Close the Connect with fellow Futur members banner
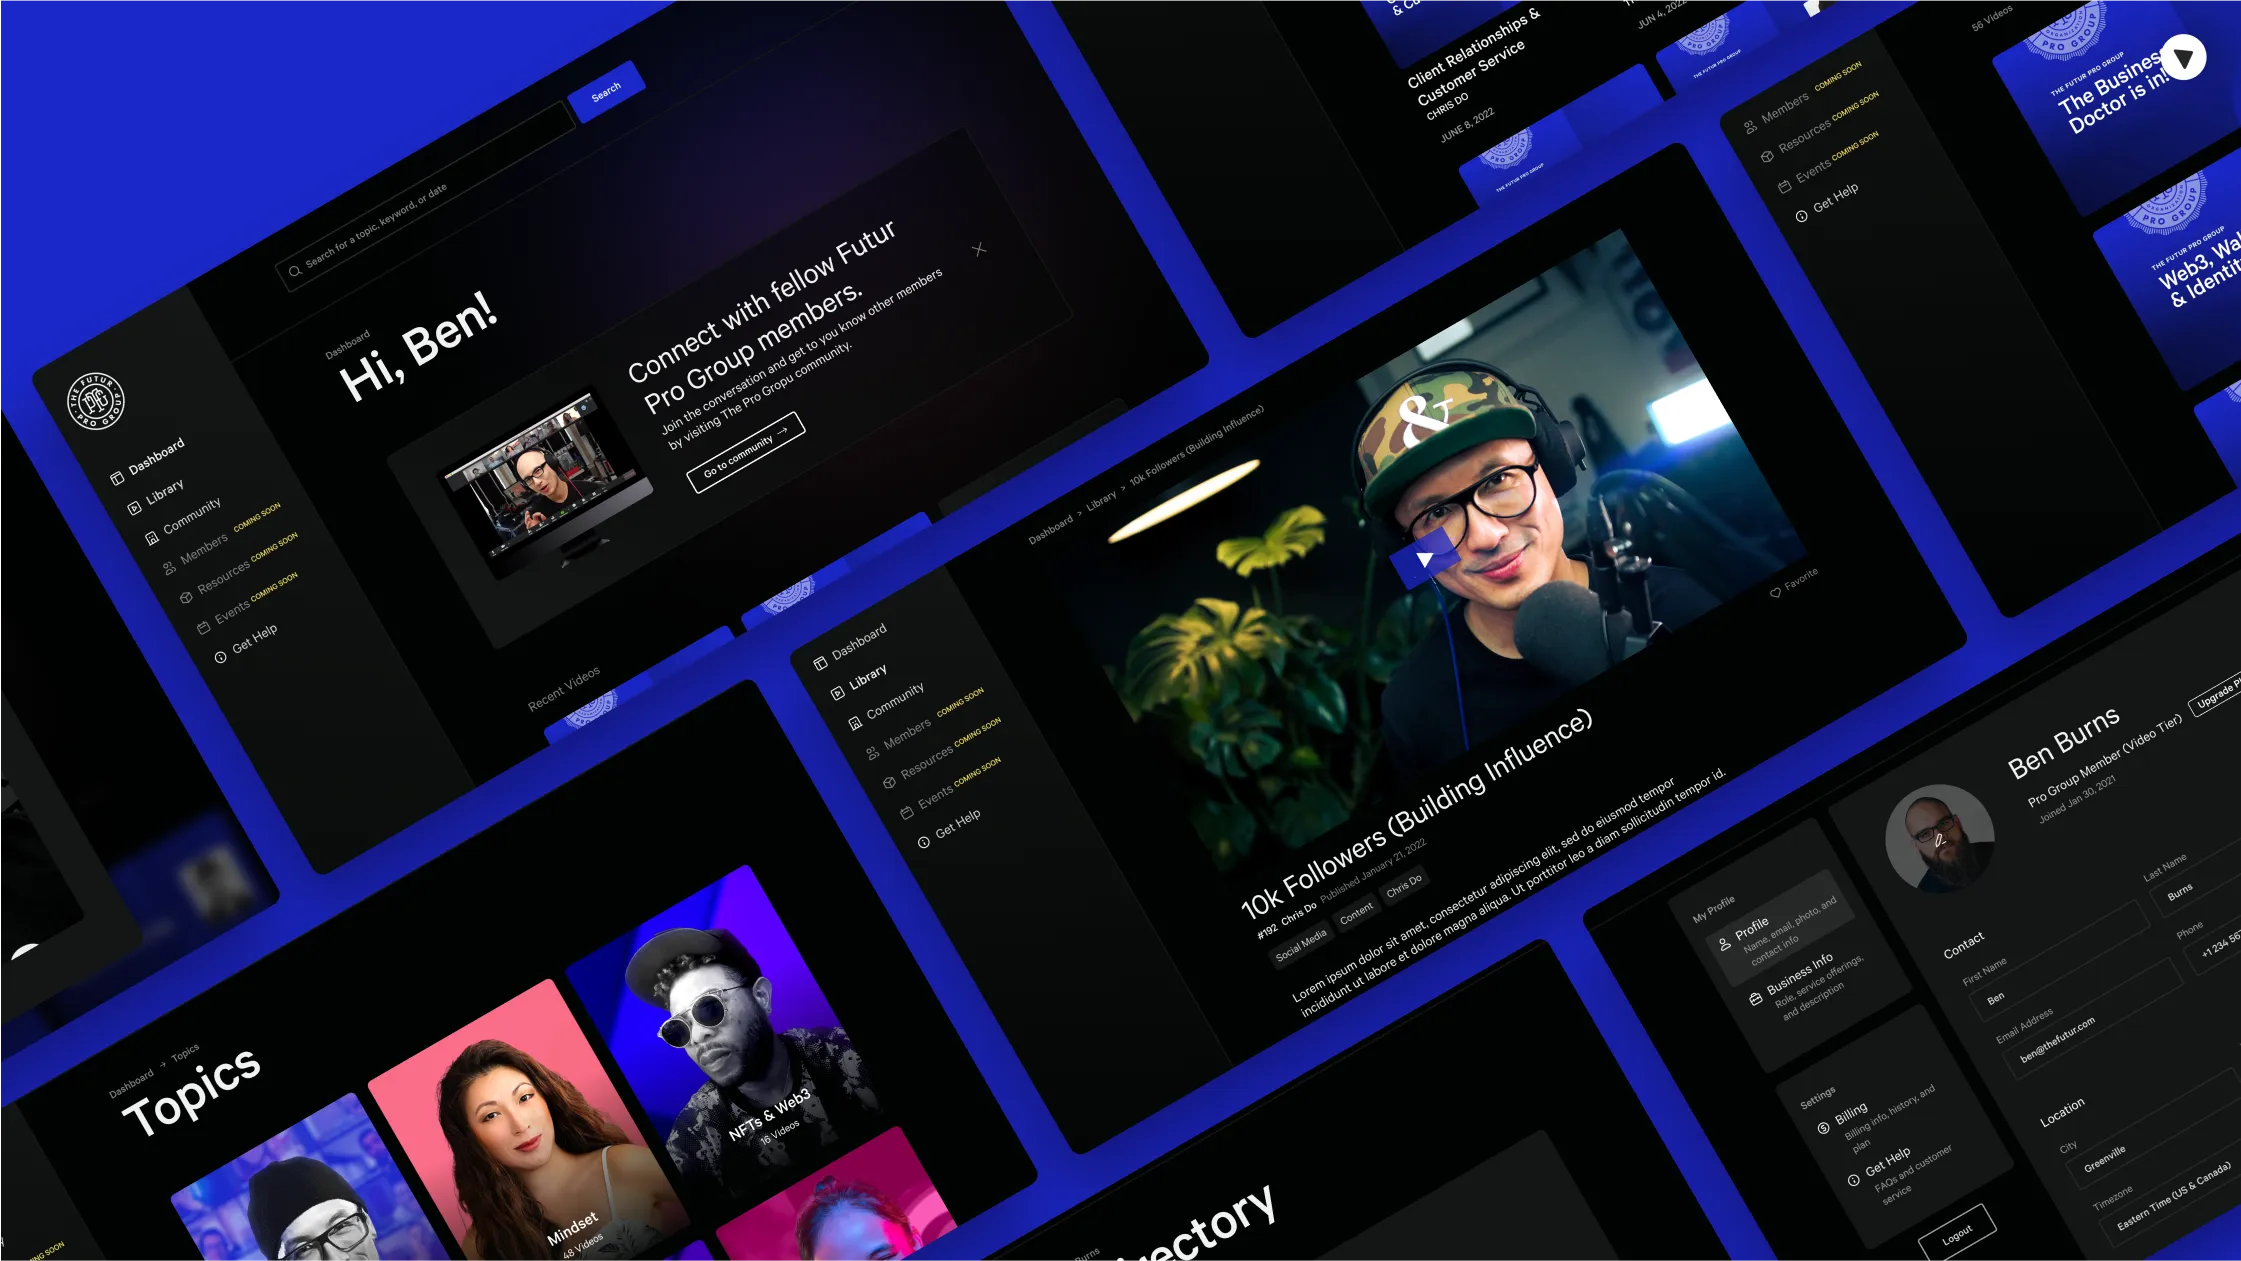 [x=979, y=249]
